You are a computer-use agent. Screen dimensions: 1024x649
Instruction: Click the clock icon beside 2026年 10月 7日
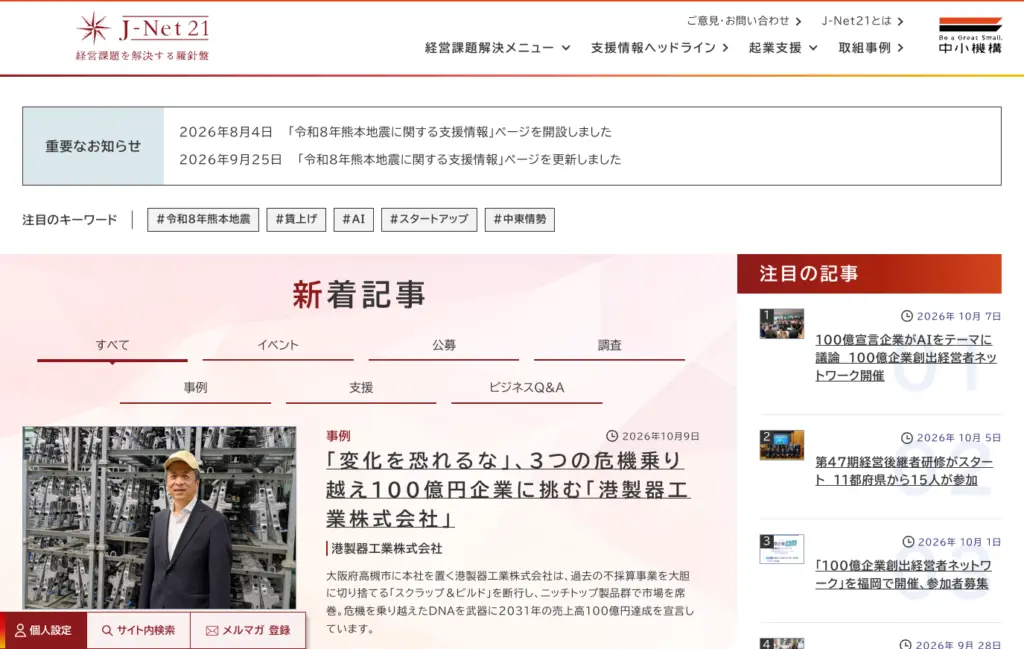click(x=907, y=316)
